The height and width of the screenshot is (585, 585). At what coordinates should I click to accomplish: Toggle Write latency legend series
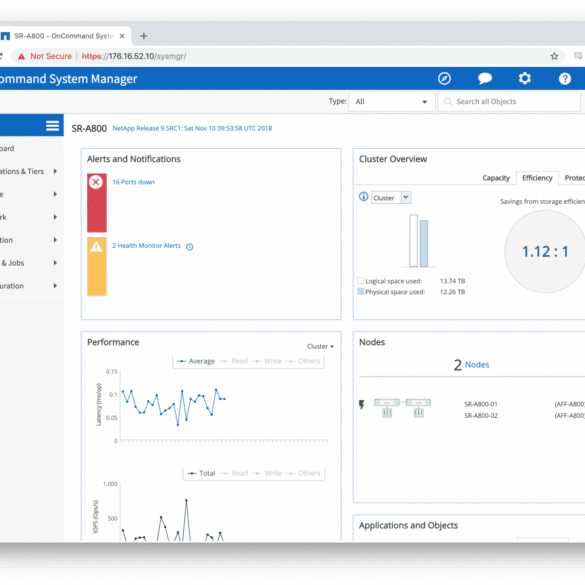click(267, 361)
